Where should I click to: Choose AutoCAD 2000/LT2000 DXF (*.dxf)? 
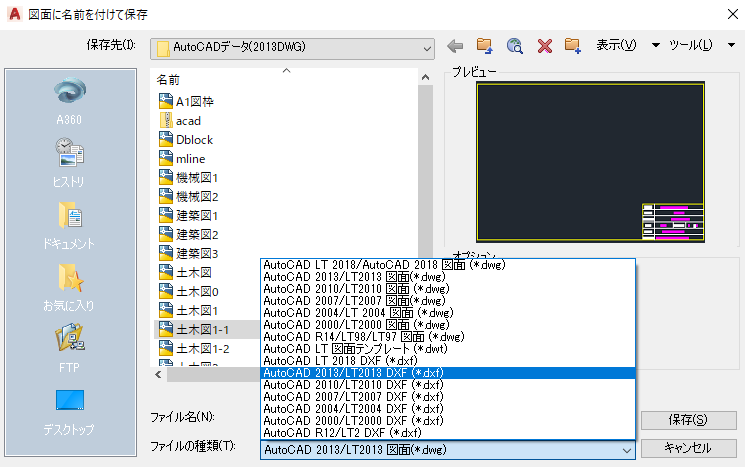[x=448, y=421]
